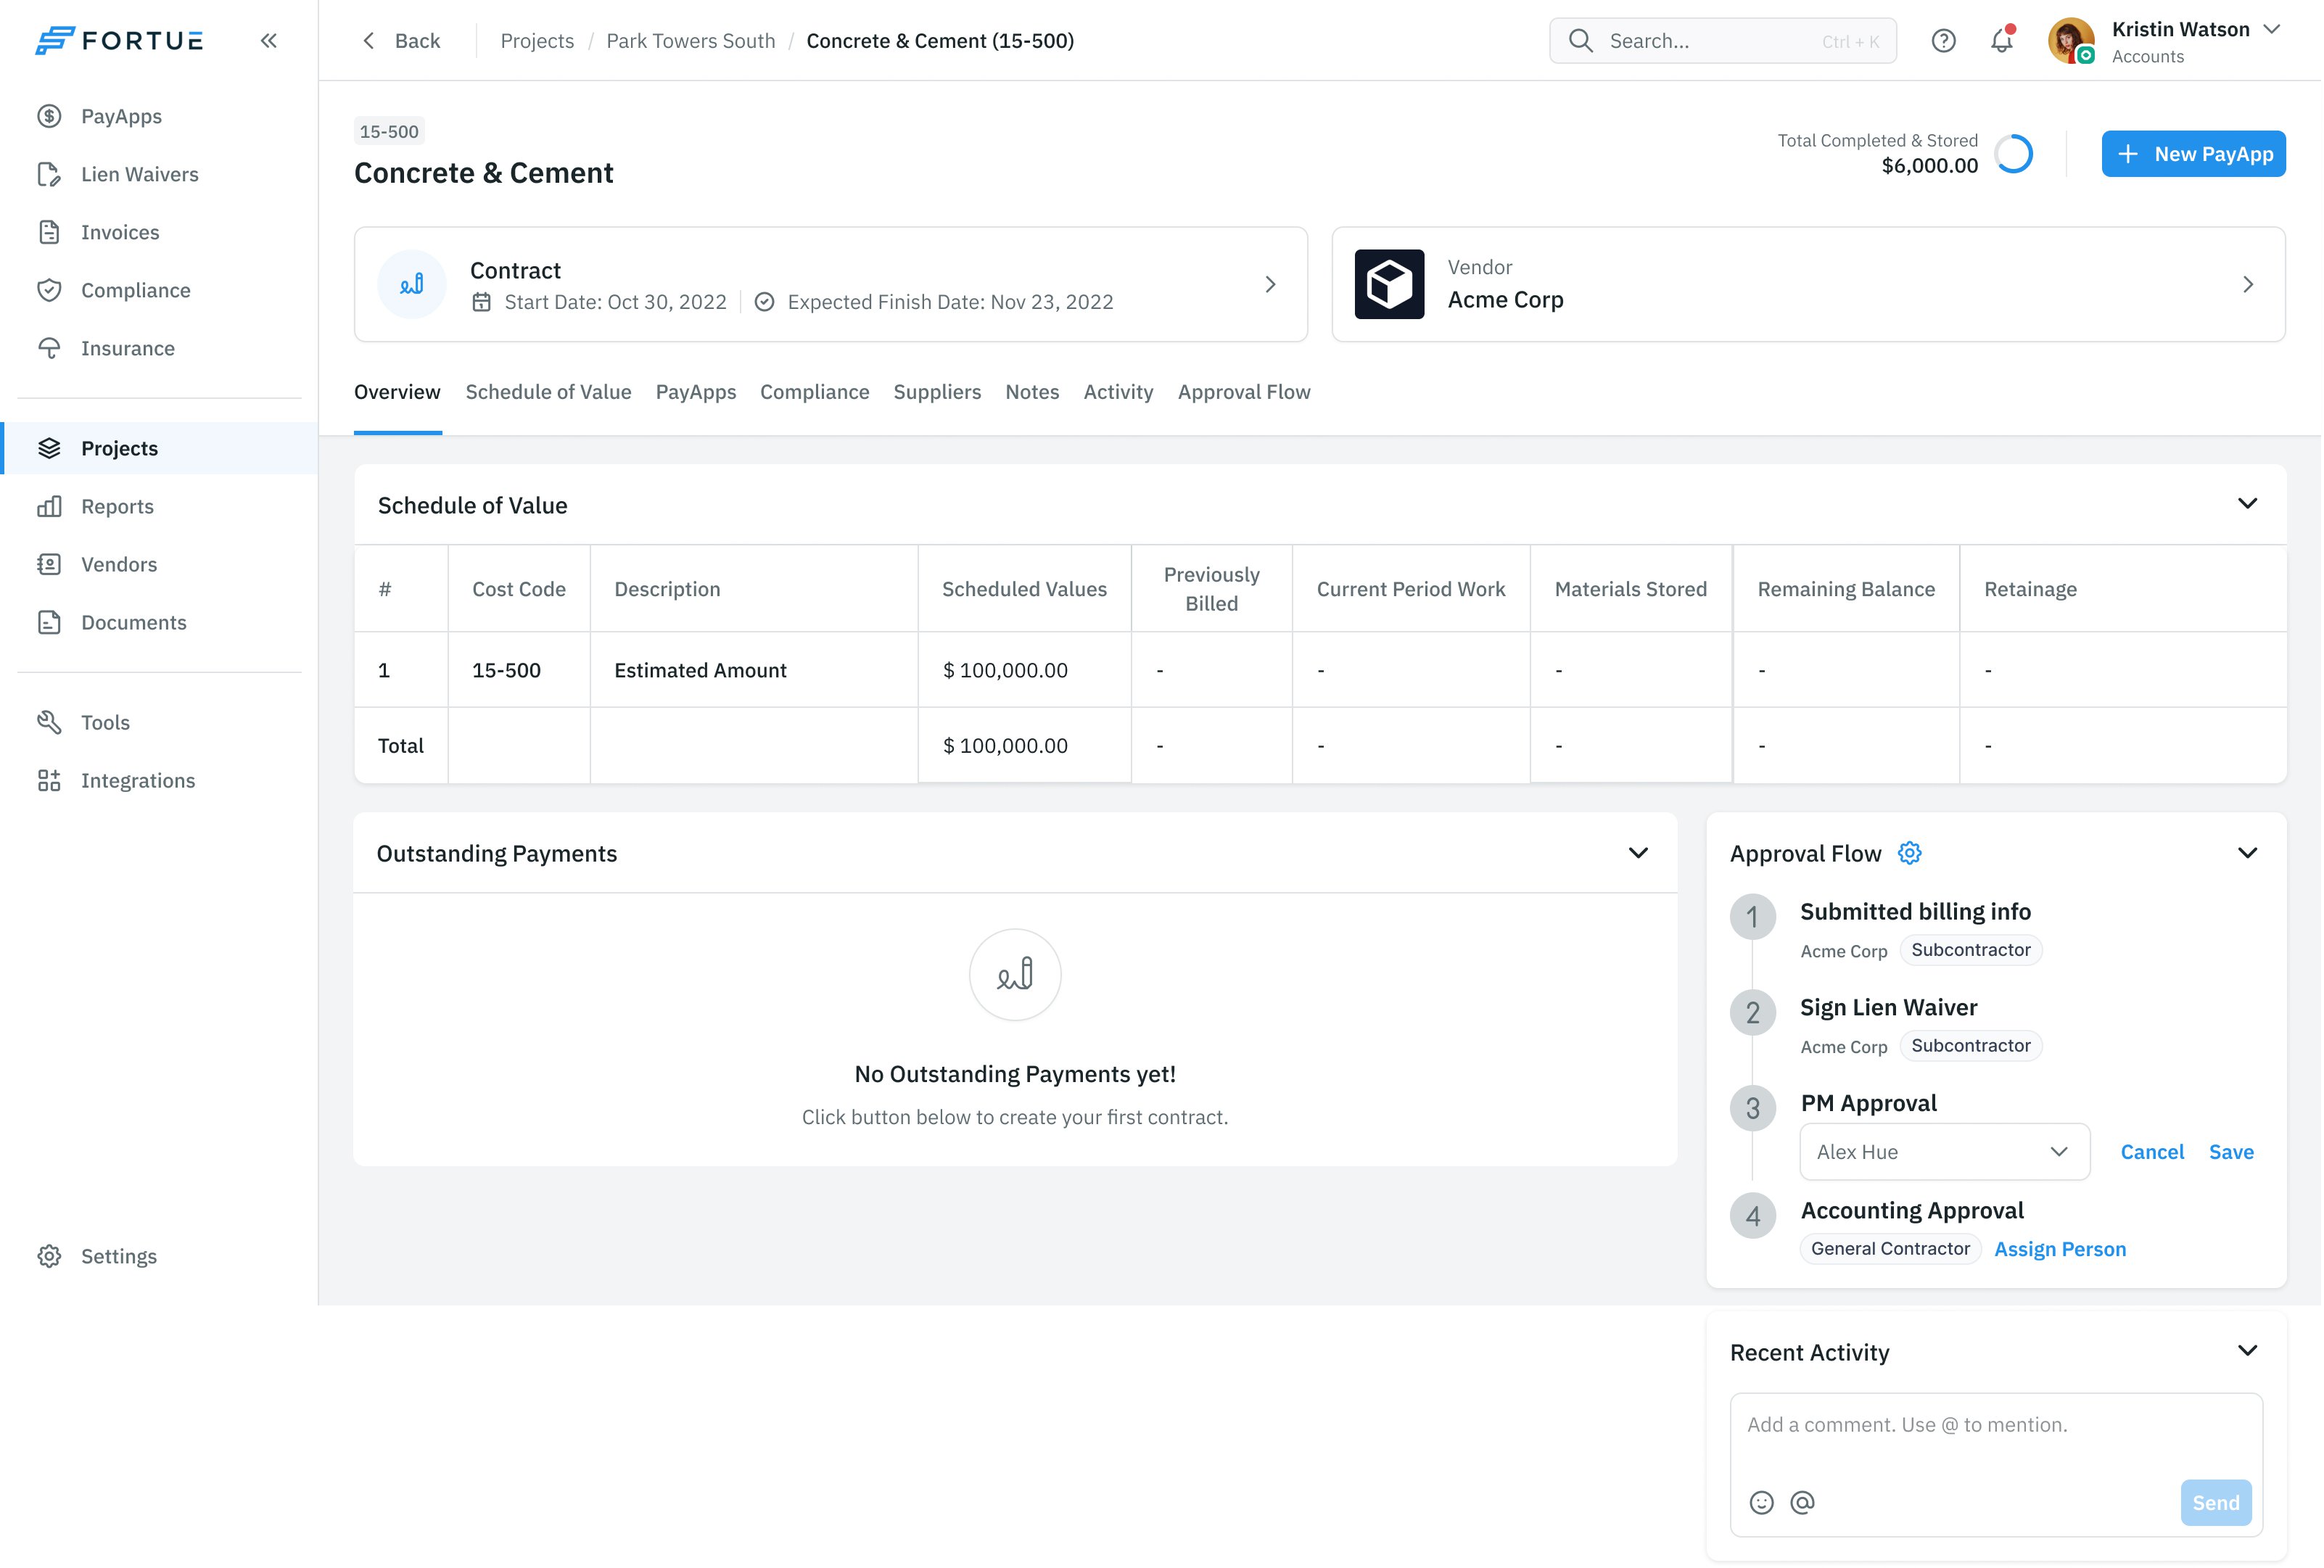
Task: Open the Acme Corp vendor card chevron
Action: (x=2249, y=285)
